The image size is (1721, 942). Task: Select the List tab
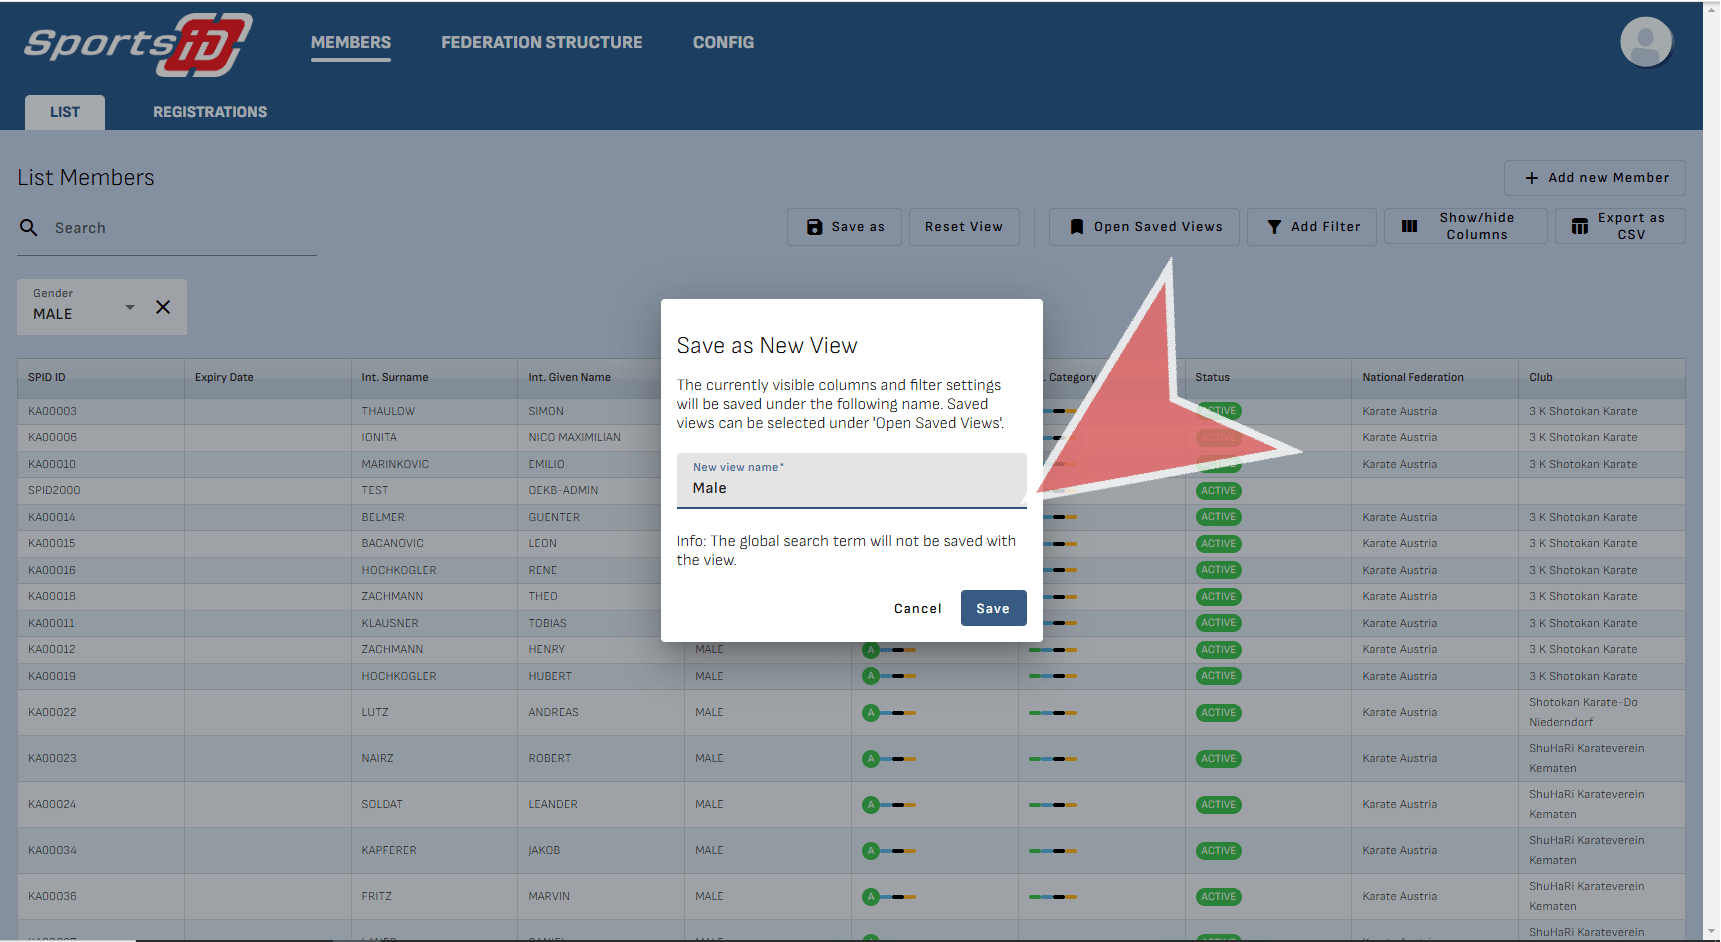coord(65,112)
